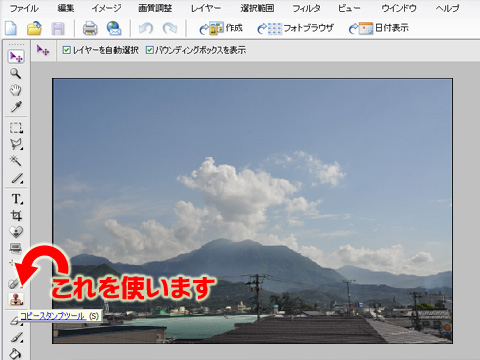Click the Move tool icon in options bar
The height and width of the screenshot is (360, 480).
[43, 51]
